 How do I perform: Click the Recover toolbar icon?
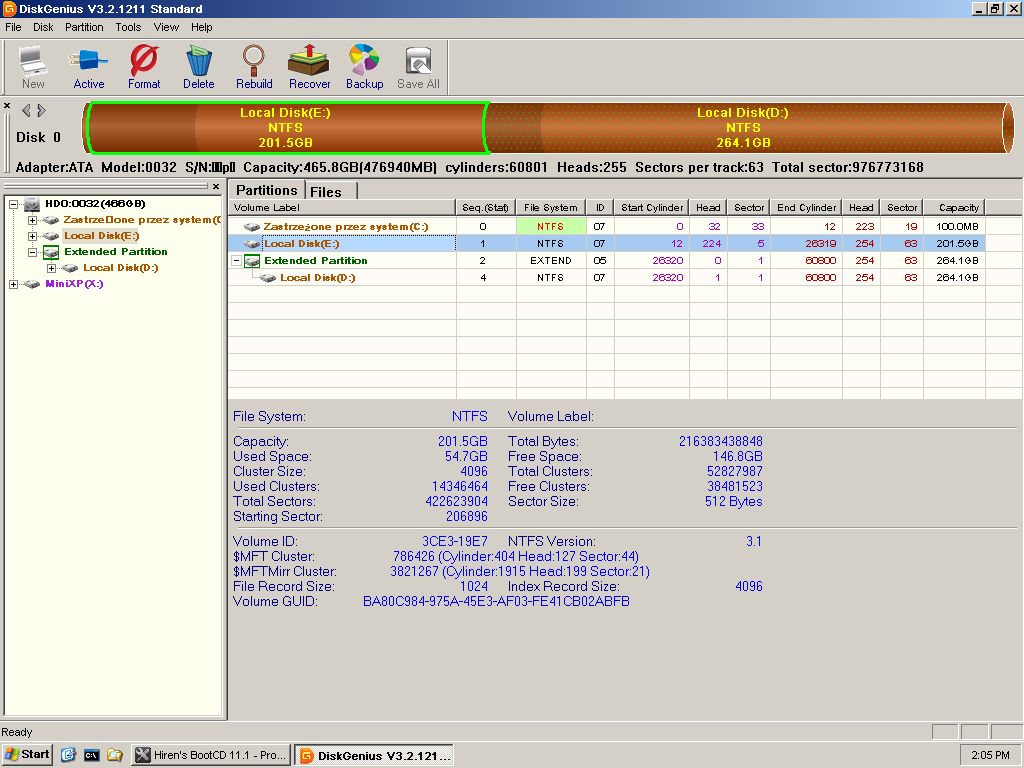(x=310, y=67)
